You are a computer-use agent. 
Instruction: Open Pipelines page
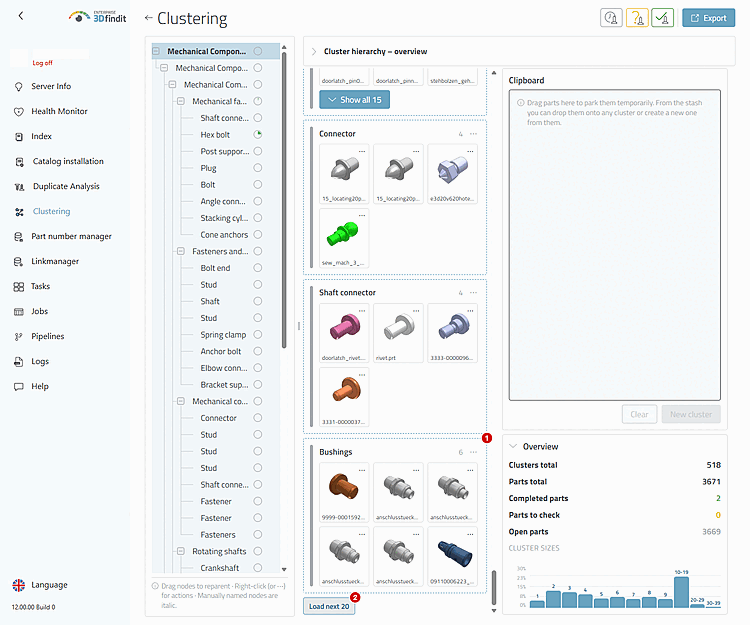[48, 337]
